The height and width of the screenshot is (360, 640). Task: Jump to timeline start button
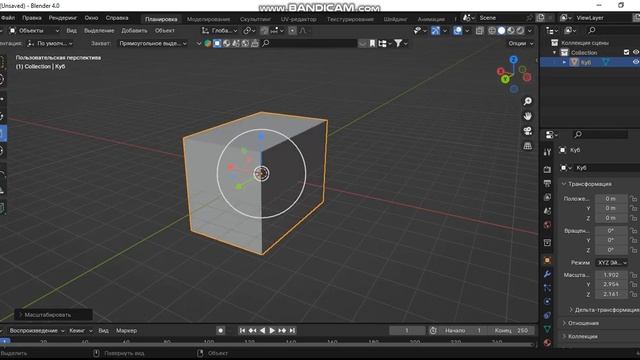tap(242, 331)
